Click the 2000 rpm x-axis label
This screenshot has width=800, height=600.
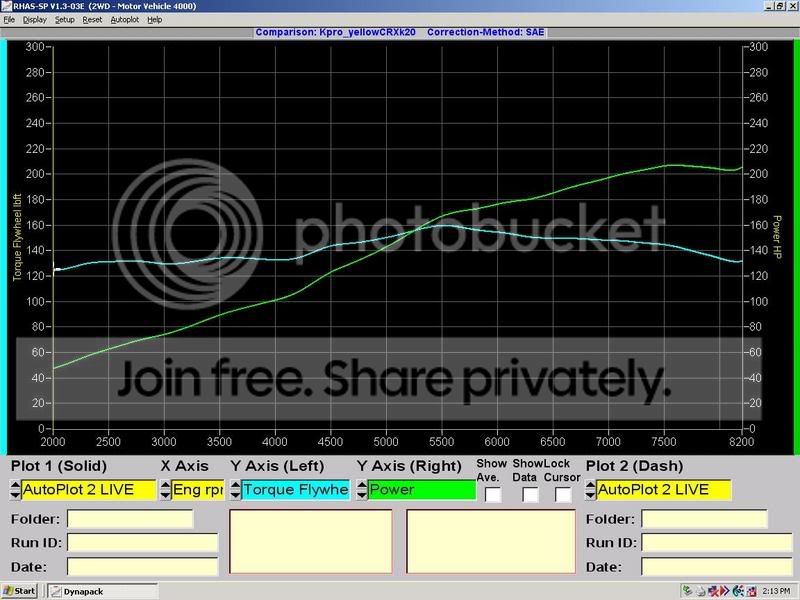[53, 441]
